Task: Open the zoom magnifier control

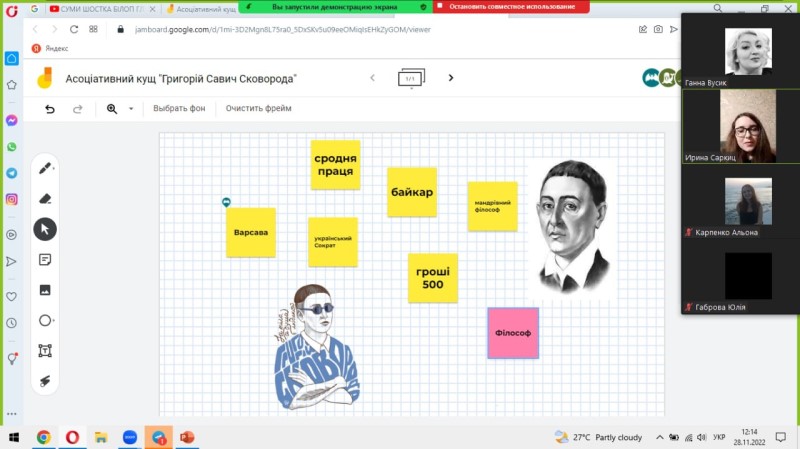Action: point(112,109)
